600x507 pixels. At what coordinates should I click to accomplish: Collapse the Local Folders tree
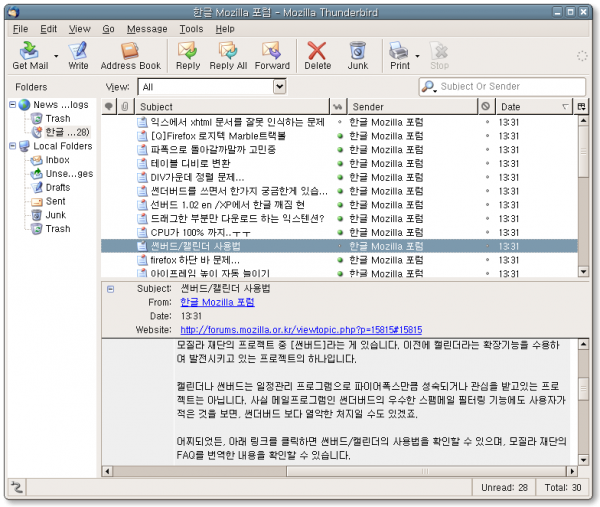pyautogui.click(x=13, y=146)
